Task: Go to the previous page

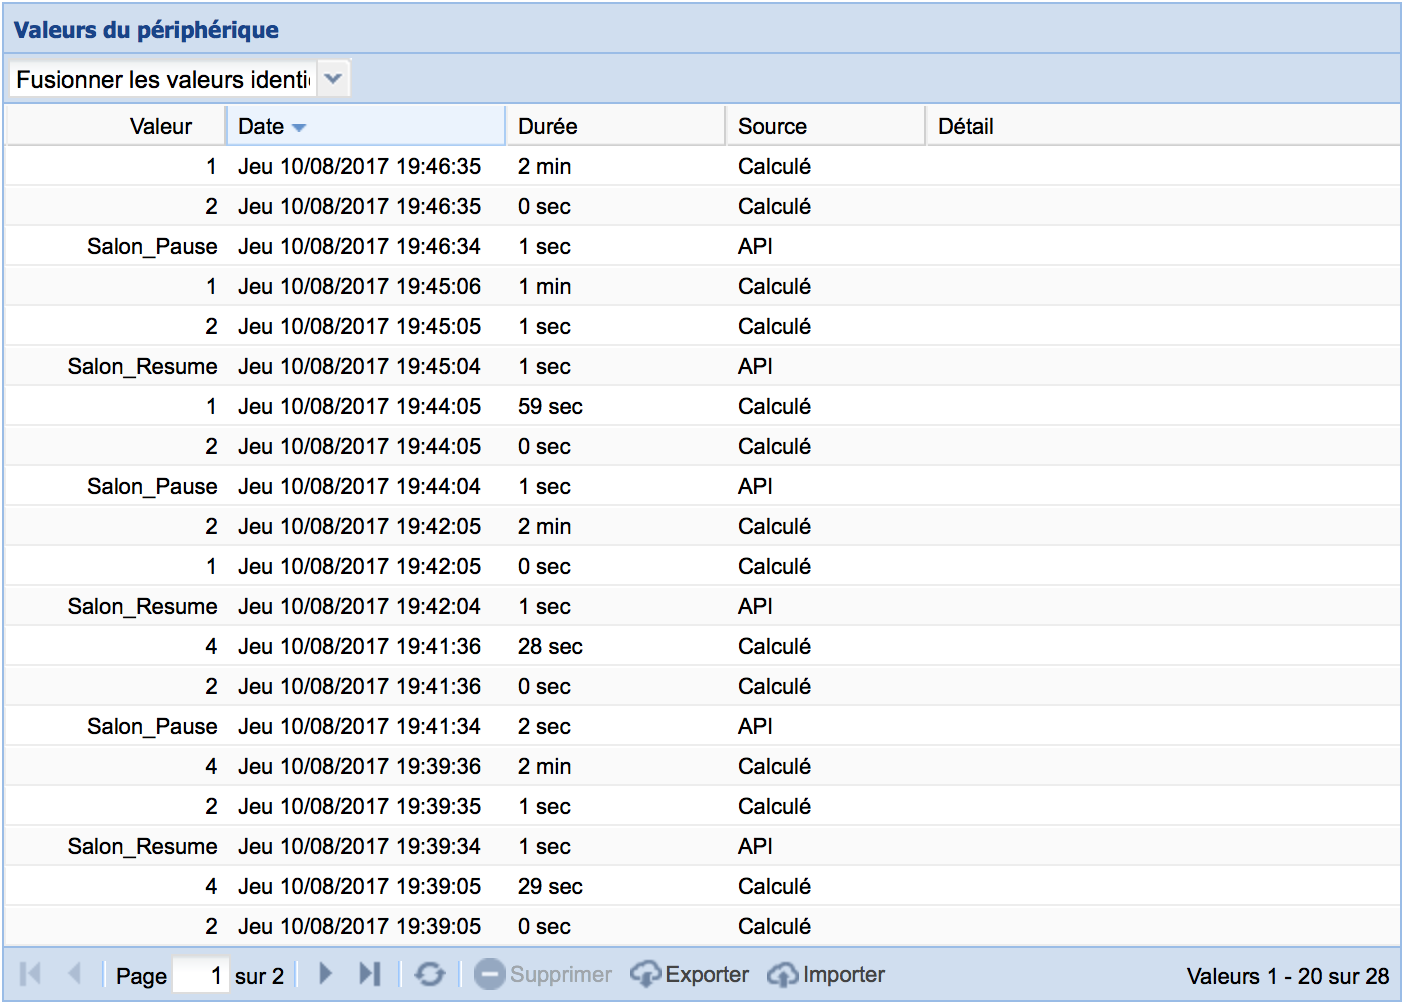Action: 75,973
